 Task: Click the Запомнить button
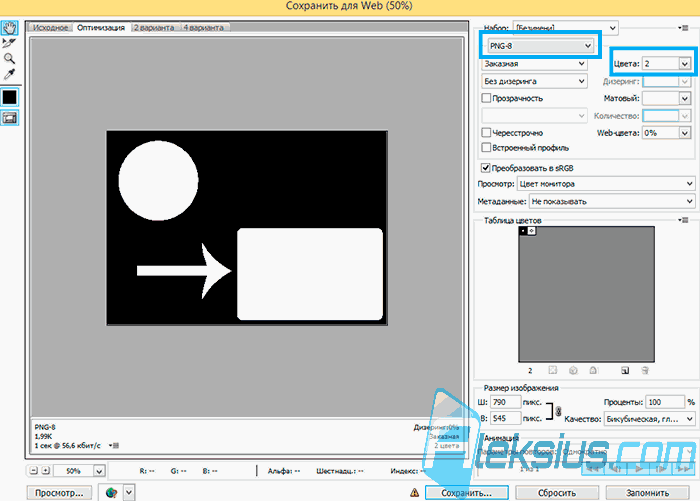coord(647,493)
